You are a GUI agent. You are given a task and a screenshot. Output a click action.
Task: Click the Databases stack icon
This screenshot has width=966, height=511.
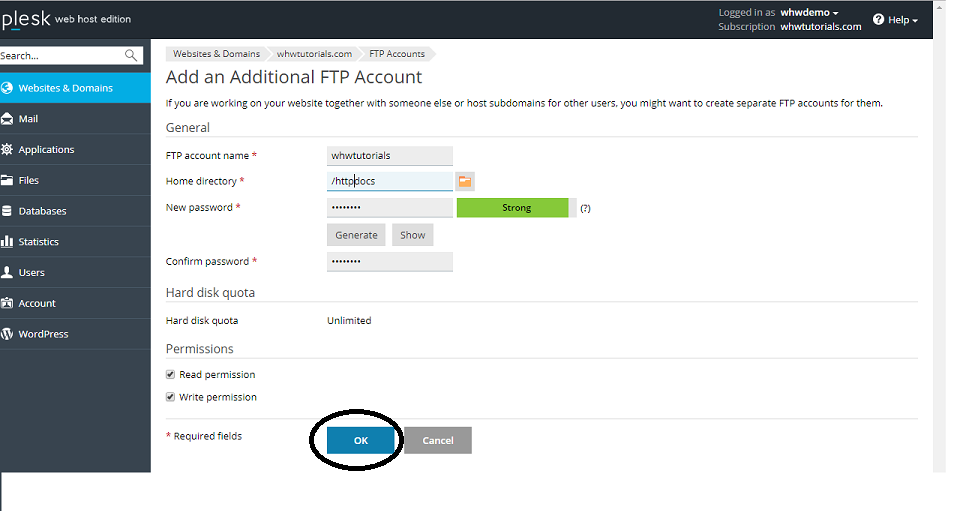point(7,211)
